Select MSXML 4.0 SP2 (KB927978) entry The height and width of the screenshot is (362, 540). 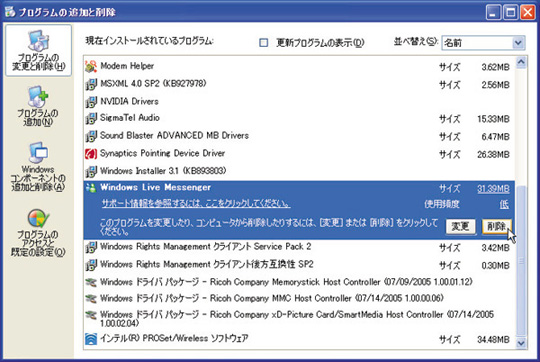pyautogui.click(x=299, y=84)
